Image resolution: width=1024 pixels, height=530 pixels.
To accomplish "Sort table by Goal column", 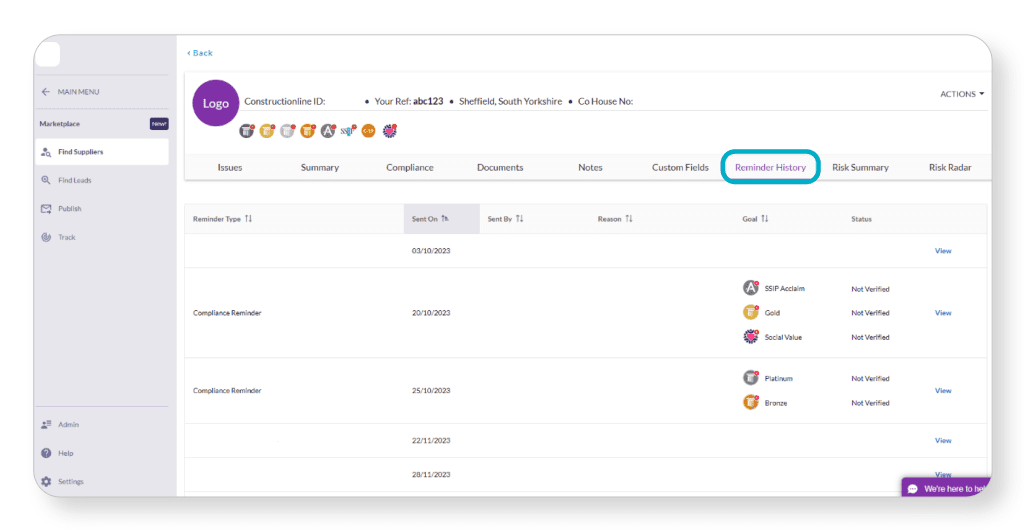I will [x=764, y=219].
